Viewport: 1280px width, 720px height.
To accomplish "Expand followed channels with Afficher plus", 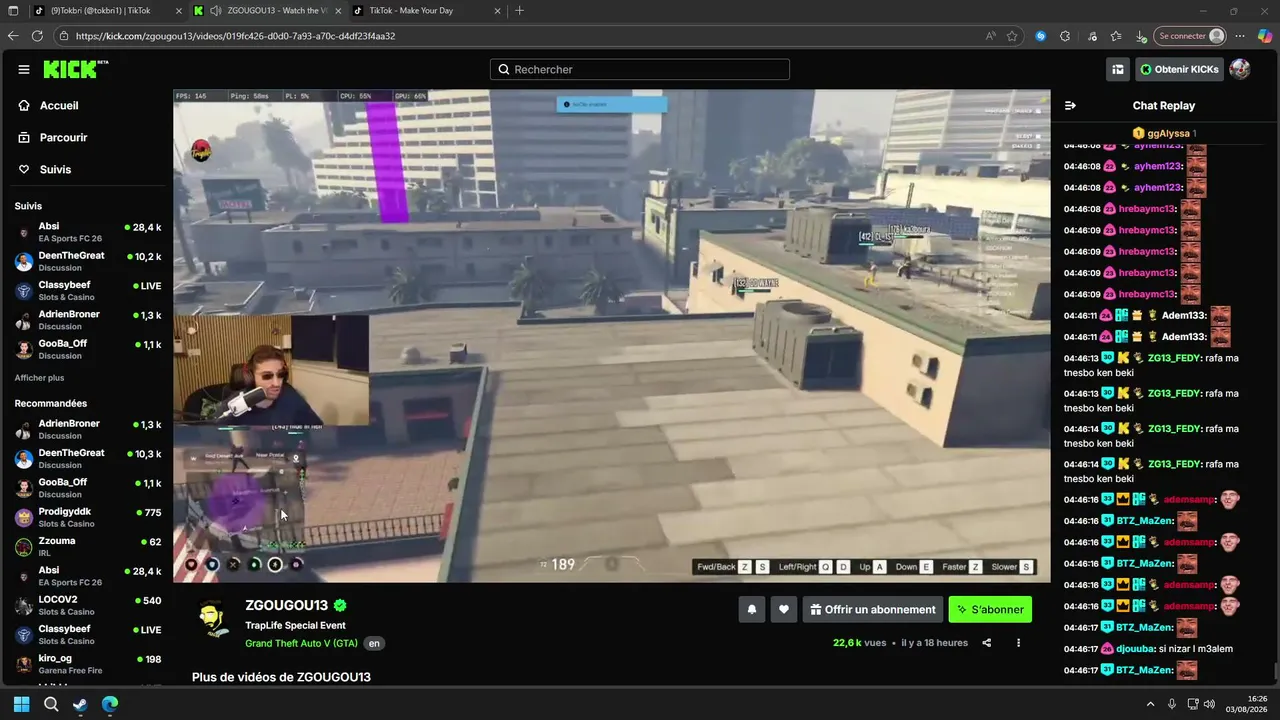I will pyautogui.click(x=39, y=378).
